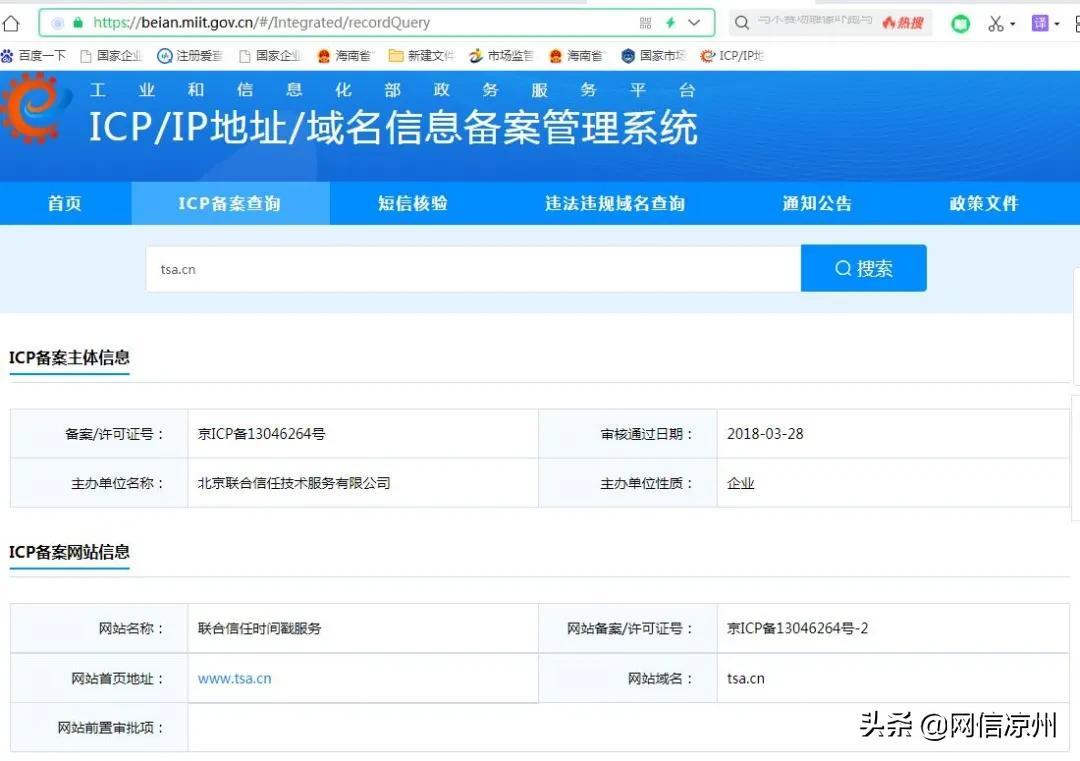
Task: Open the QR code icon in address bar
Action: pos(645,23)
